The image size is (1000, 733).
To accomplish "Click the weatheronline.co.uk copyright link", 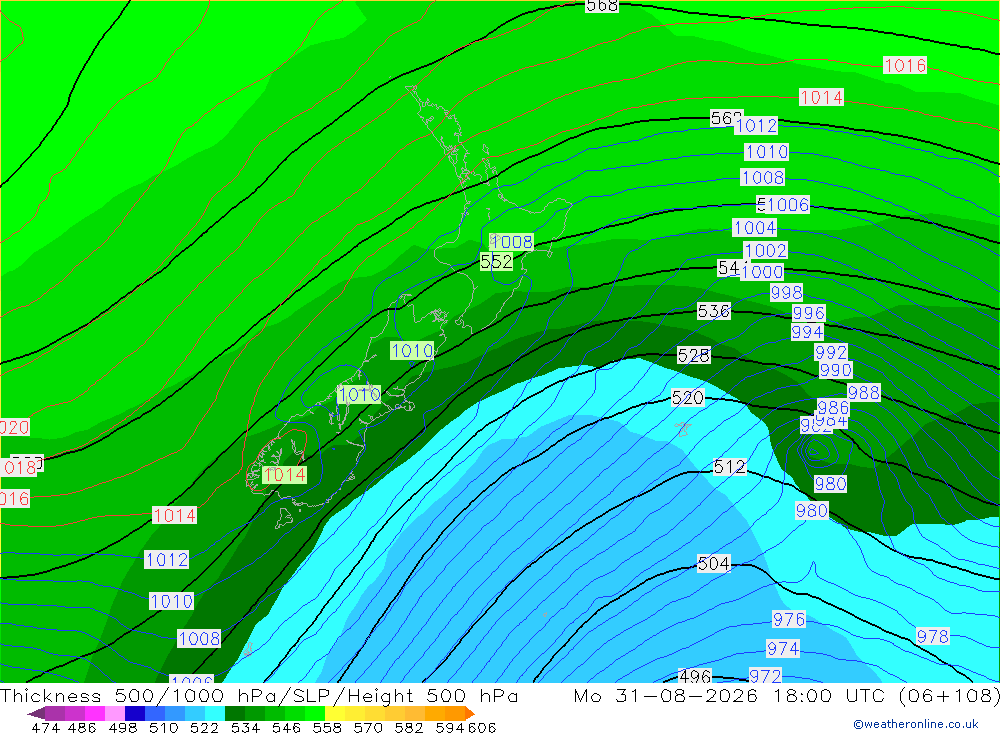I will coord(916,724).
